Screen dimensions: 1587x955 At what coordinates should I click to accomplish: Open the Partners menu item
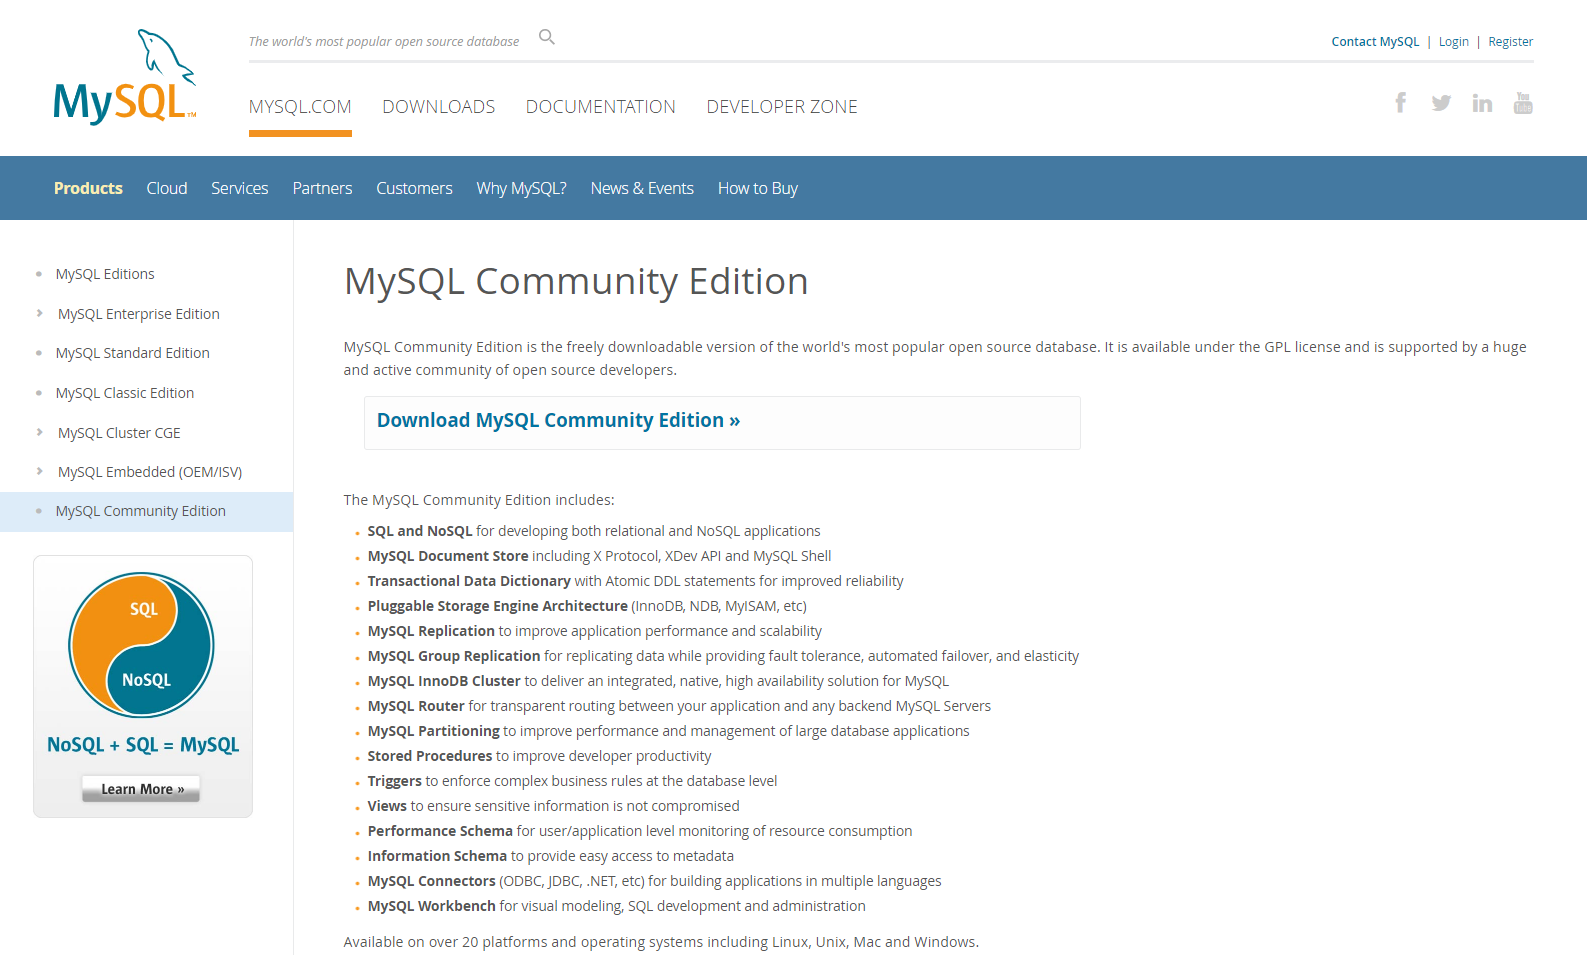coord(322,188)
